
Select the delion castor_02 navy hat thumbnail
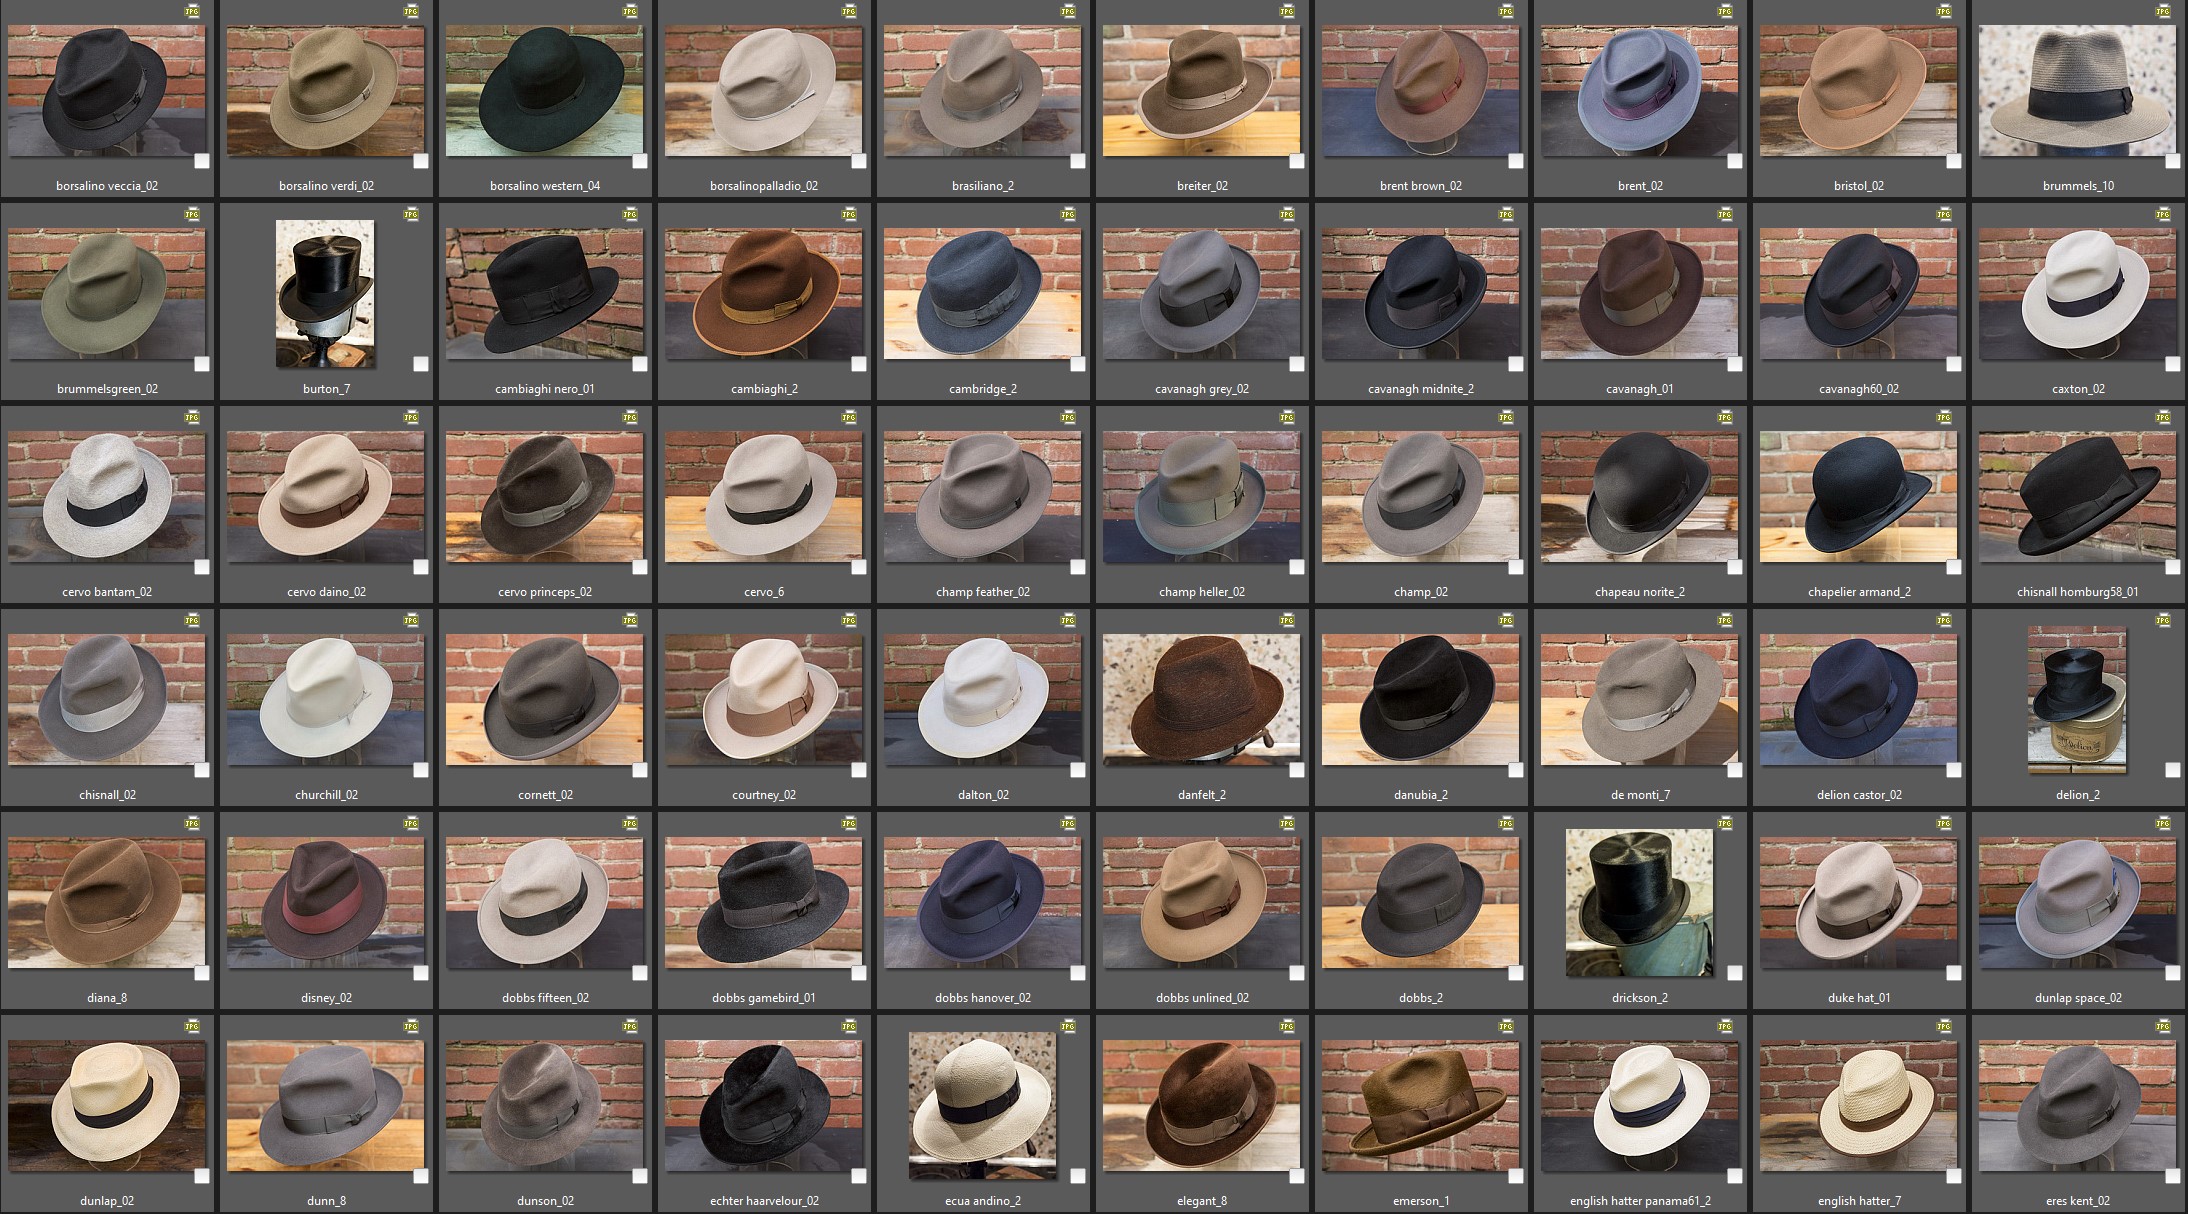coord(1858,700)
